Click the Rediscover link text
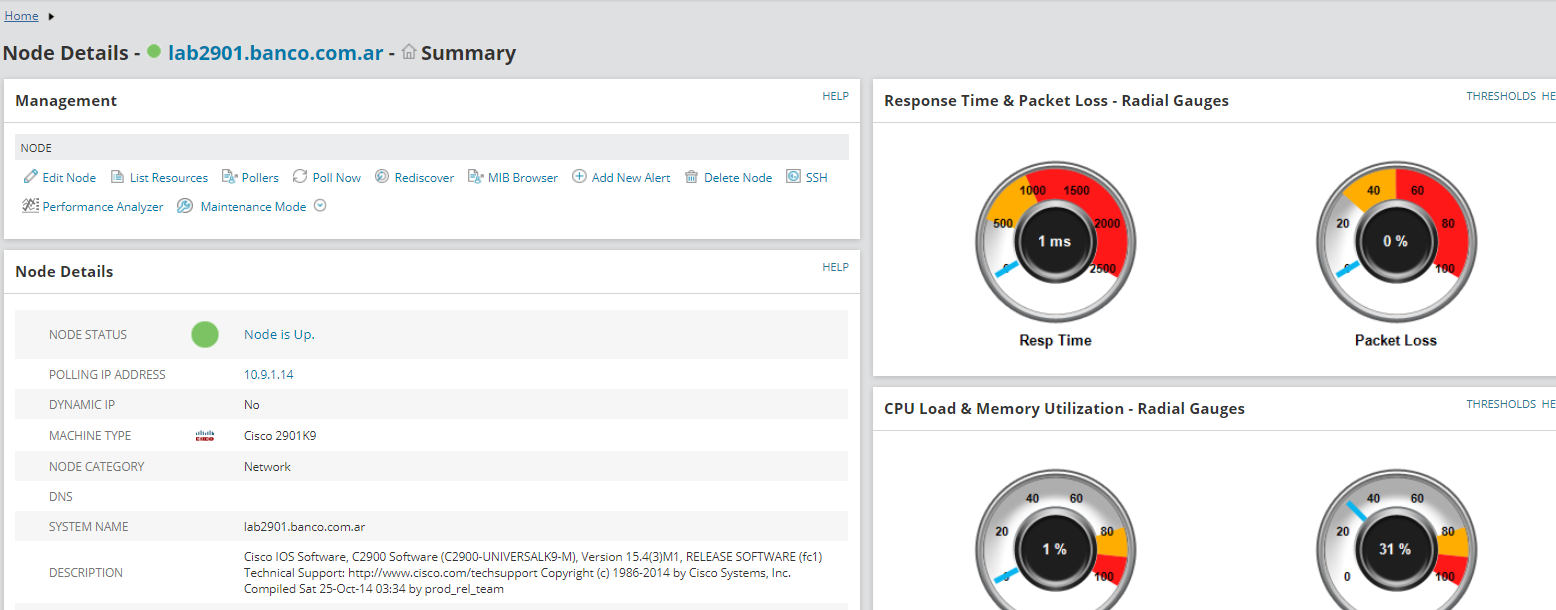The width and height of the screenshot is (1556, 610). coord(424,178)
